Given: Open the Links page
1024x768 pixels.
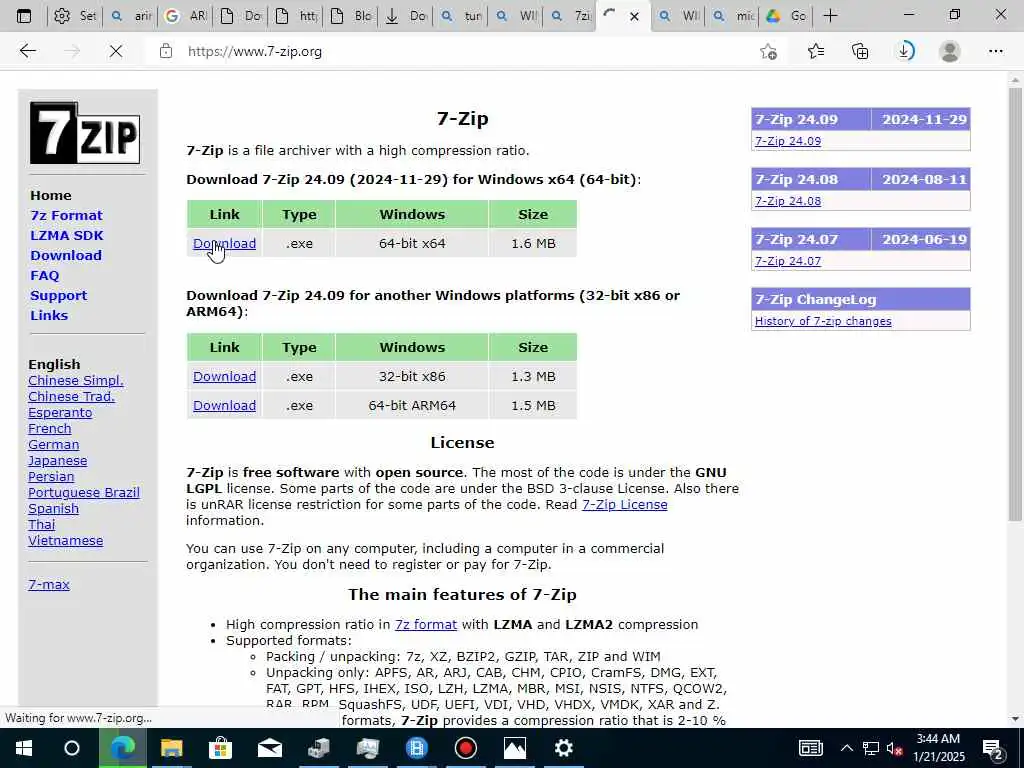Looking at the screenshot, I should 49,315.
